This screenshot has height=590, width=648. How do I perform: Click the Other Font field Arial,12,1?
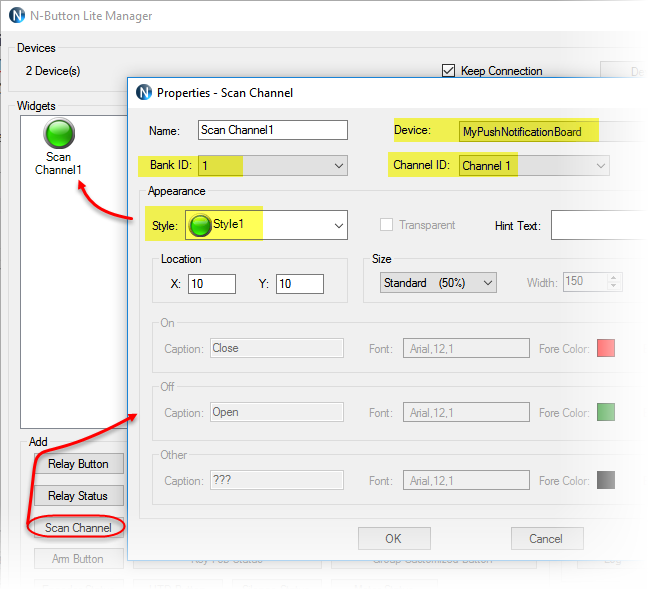point(467,480)
